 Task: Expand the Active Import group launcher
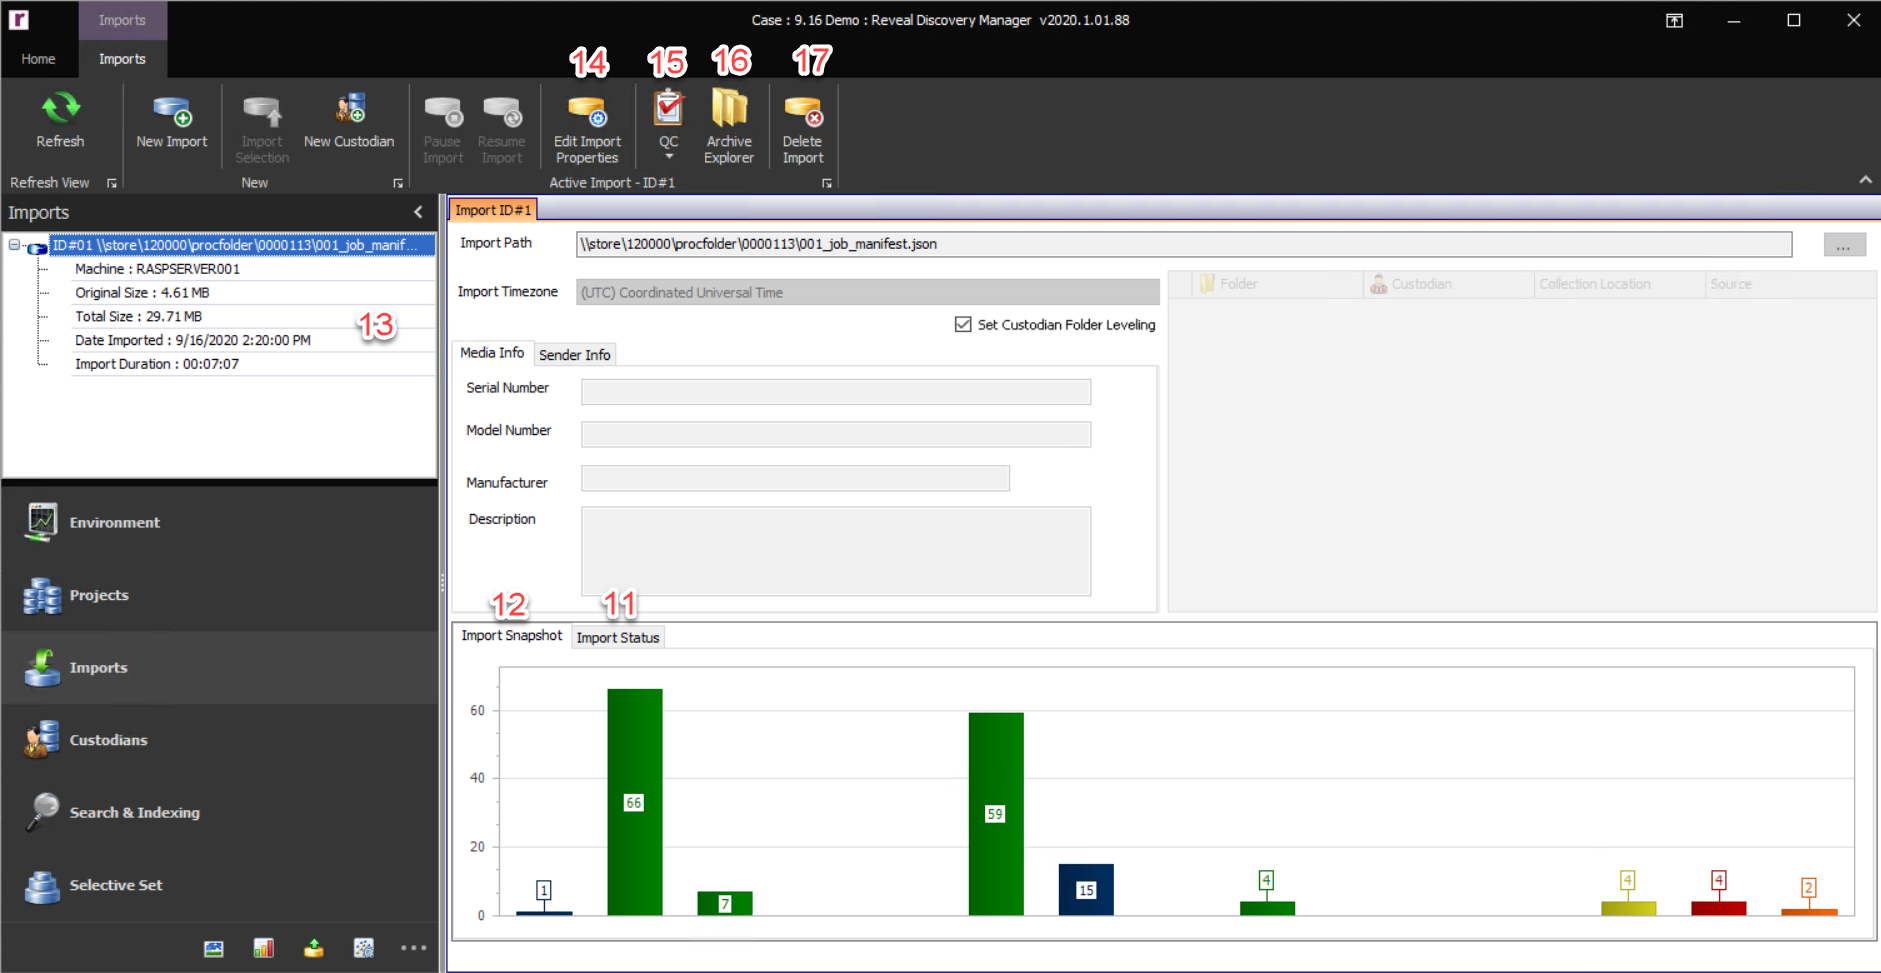[x=827, y=183]
